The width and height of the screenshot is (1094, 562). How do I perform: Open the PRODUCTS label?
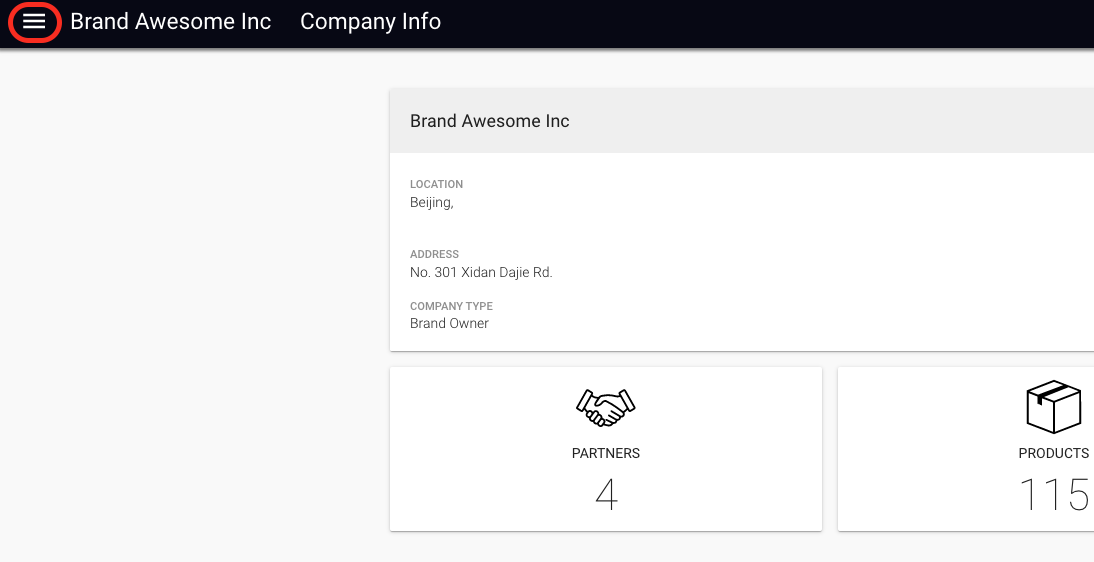pyautogui.click(x=1054, y=453)
